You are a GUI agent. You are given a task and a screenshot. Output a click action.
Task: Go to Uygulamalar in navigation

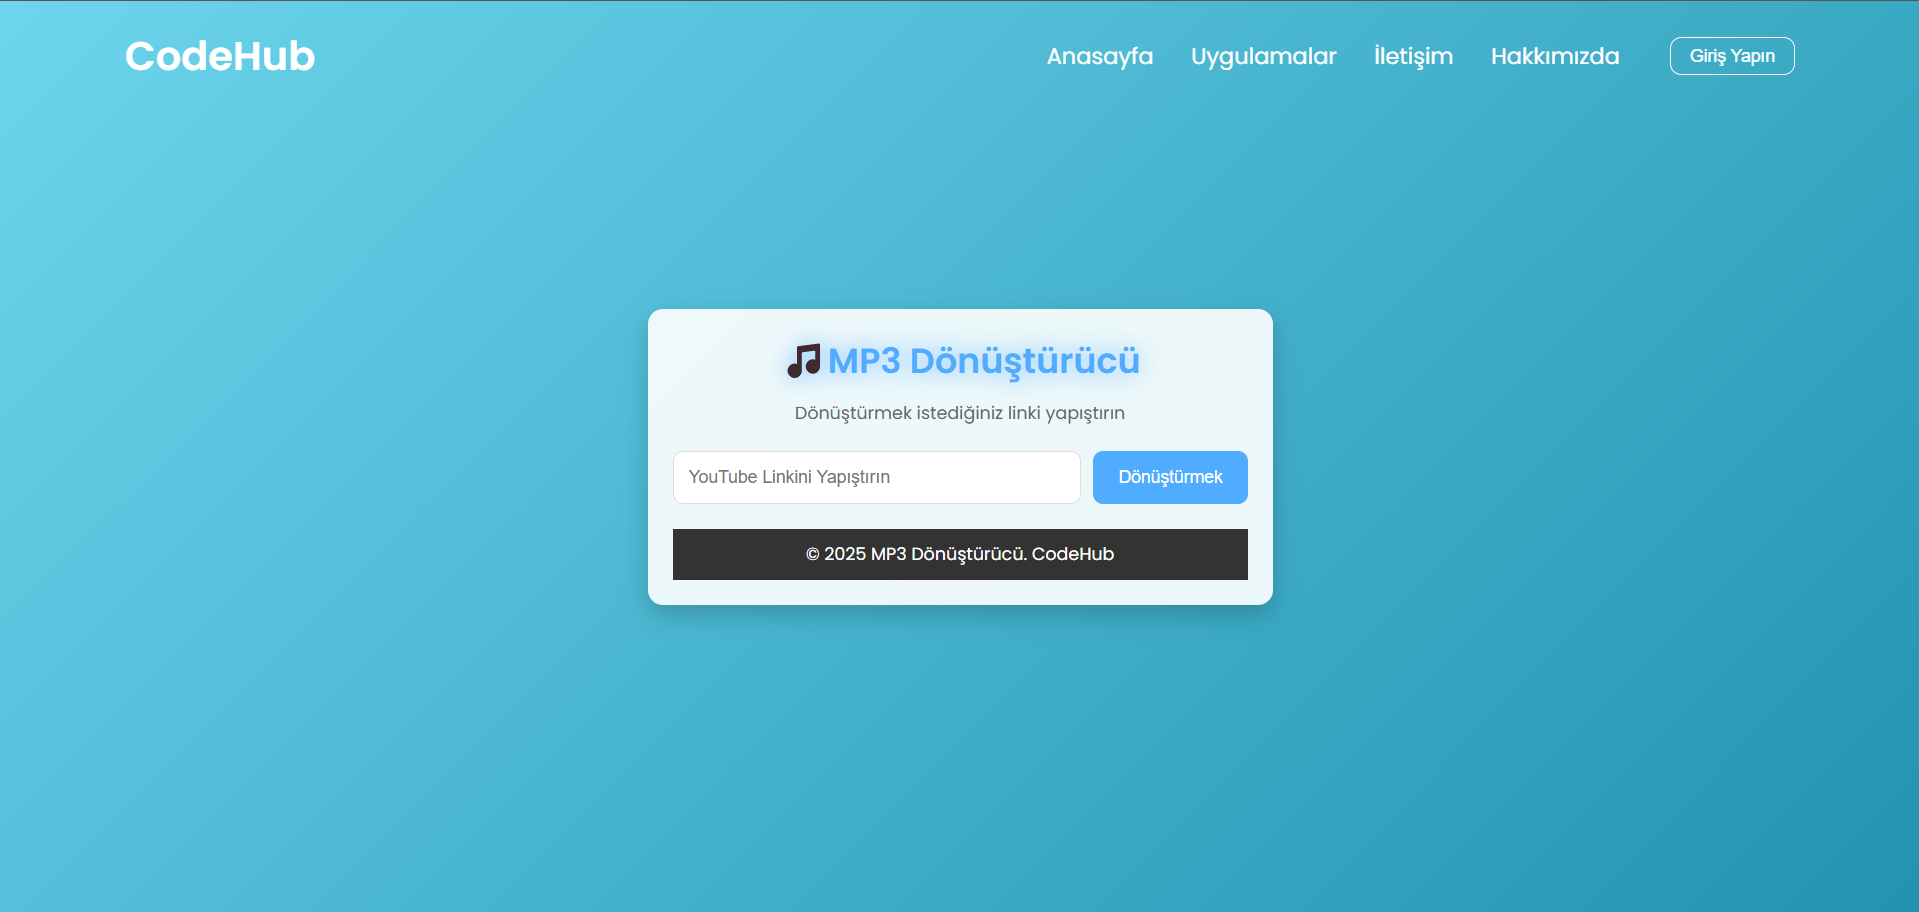point(1263,56)
